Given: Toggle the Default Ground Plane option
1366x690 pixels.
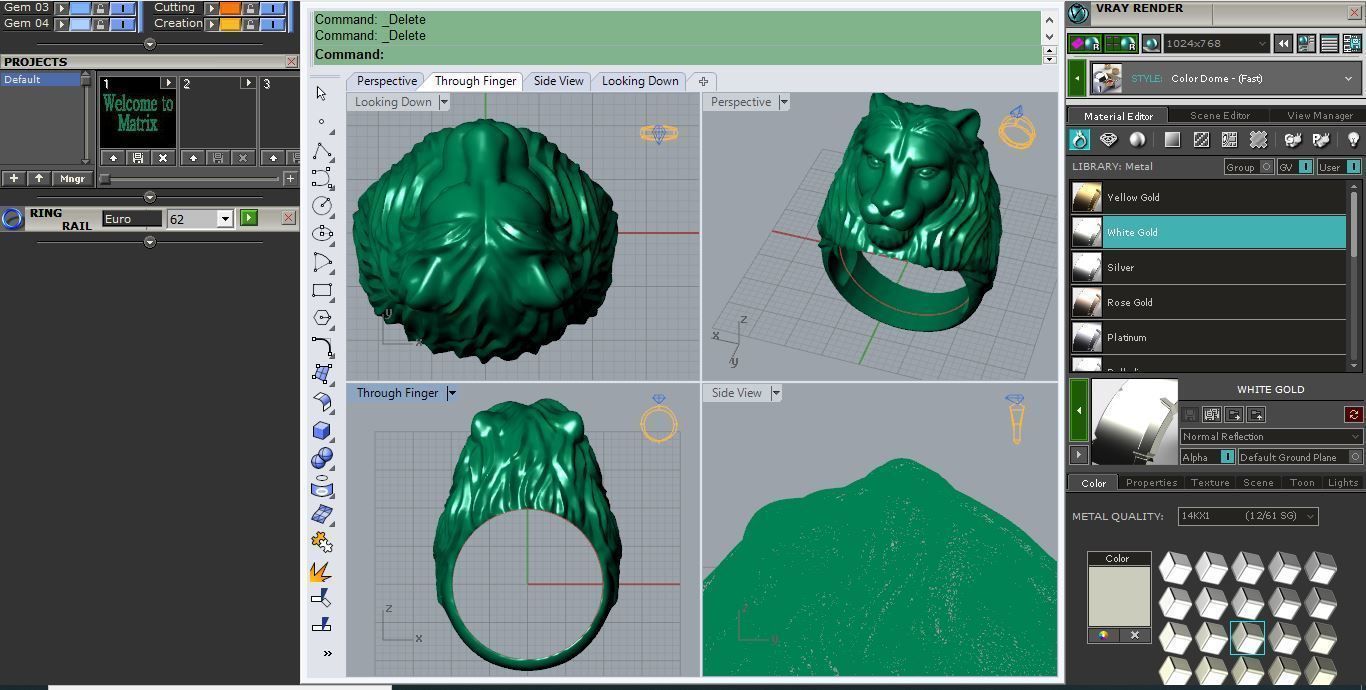Looking at the screenshot, I should 1355,457.
